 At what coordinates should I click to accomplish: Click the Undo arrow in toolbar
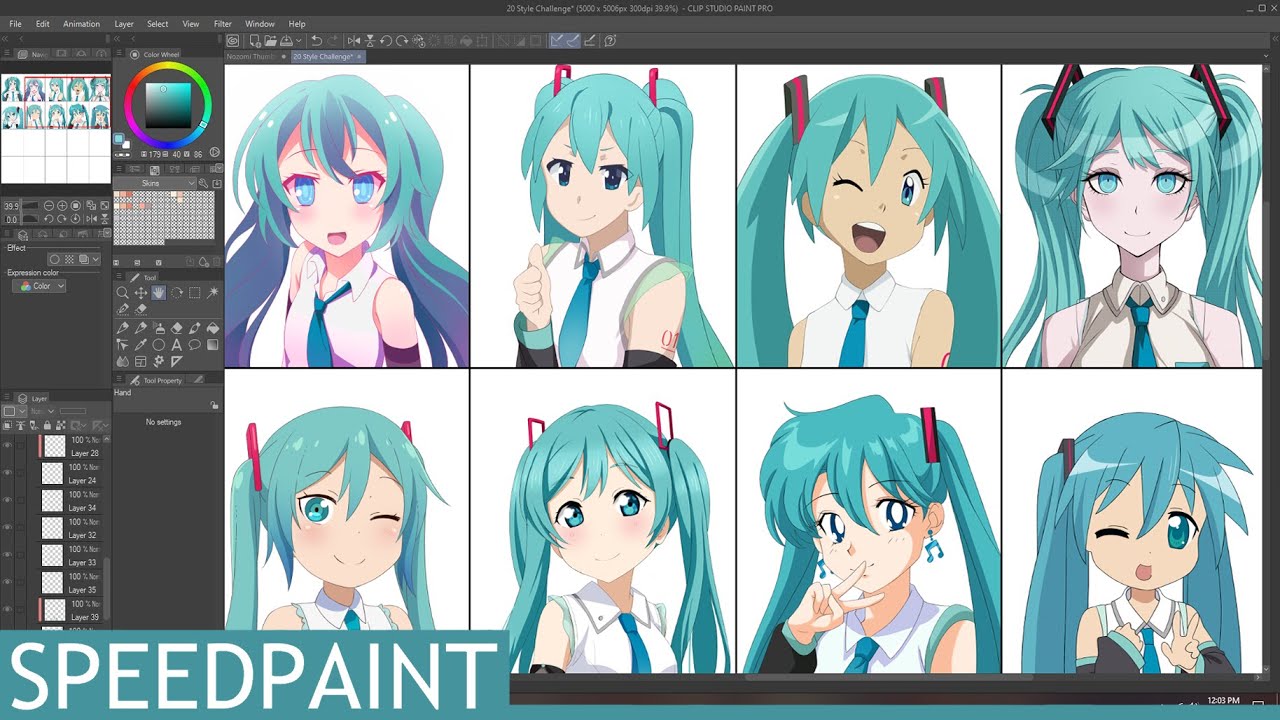click(x=316, y=41)
